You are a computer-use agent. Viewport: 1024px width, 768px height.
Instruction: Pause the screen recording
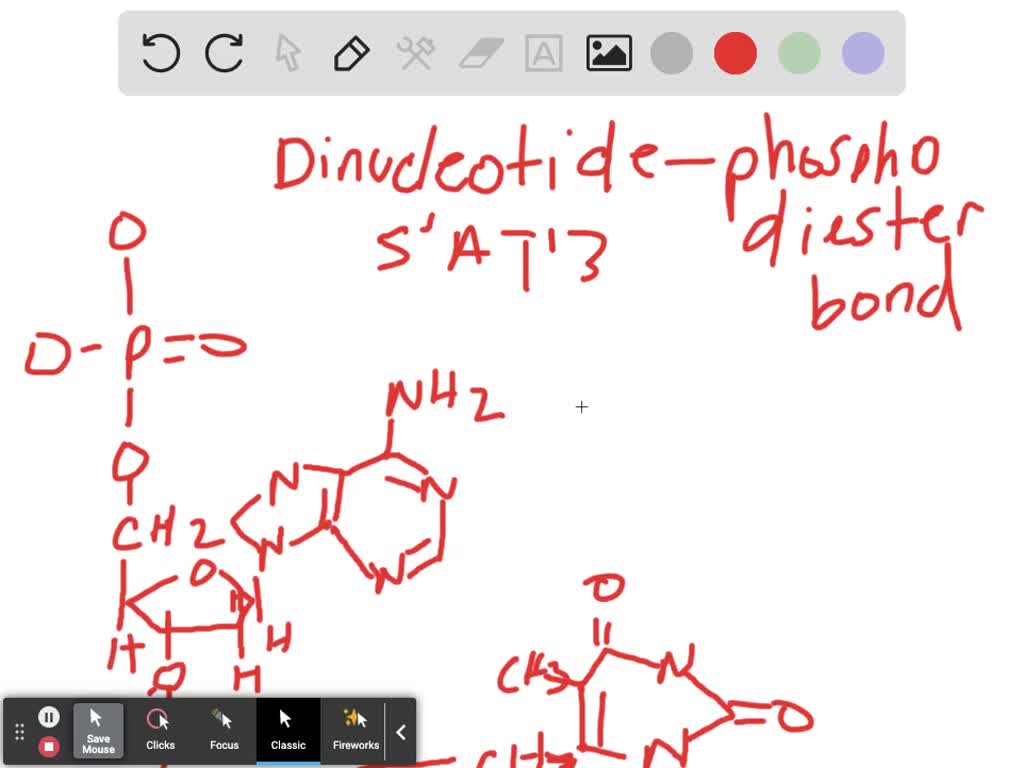pyautogui.click(x=49, y=716)
